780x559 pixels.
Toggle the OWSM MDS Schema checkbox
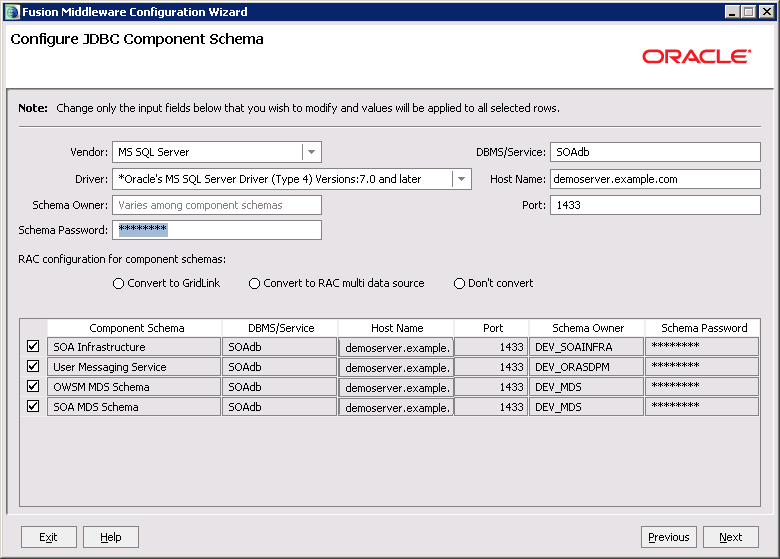(33, 387)
